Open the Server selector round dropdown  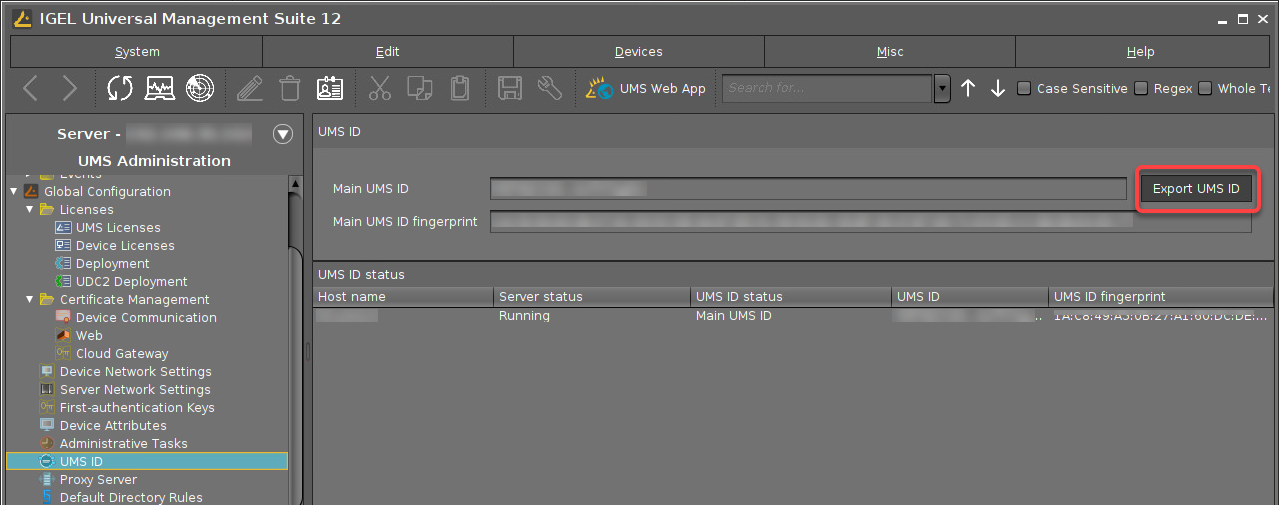[283, 134]
